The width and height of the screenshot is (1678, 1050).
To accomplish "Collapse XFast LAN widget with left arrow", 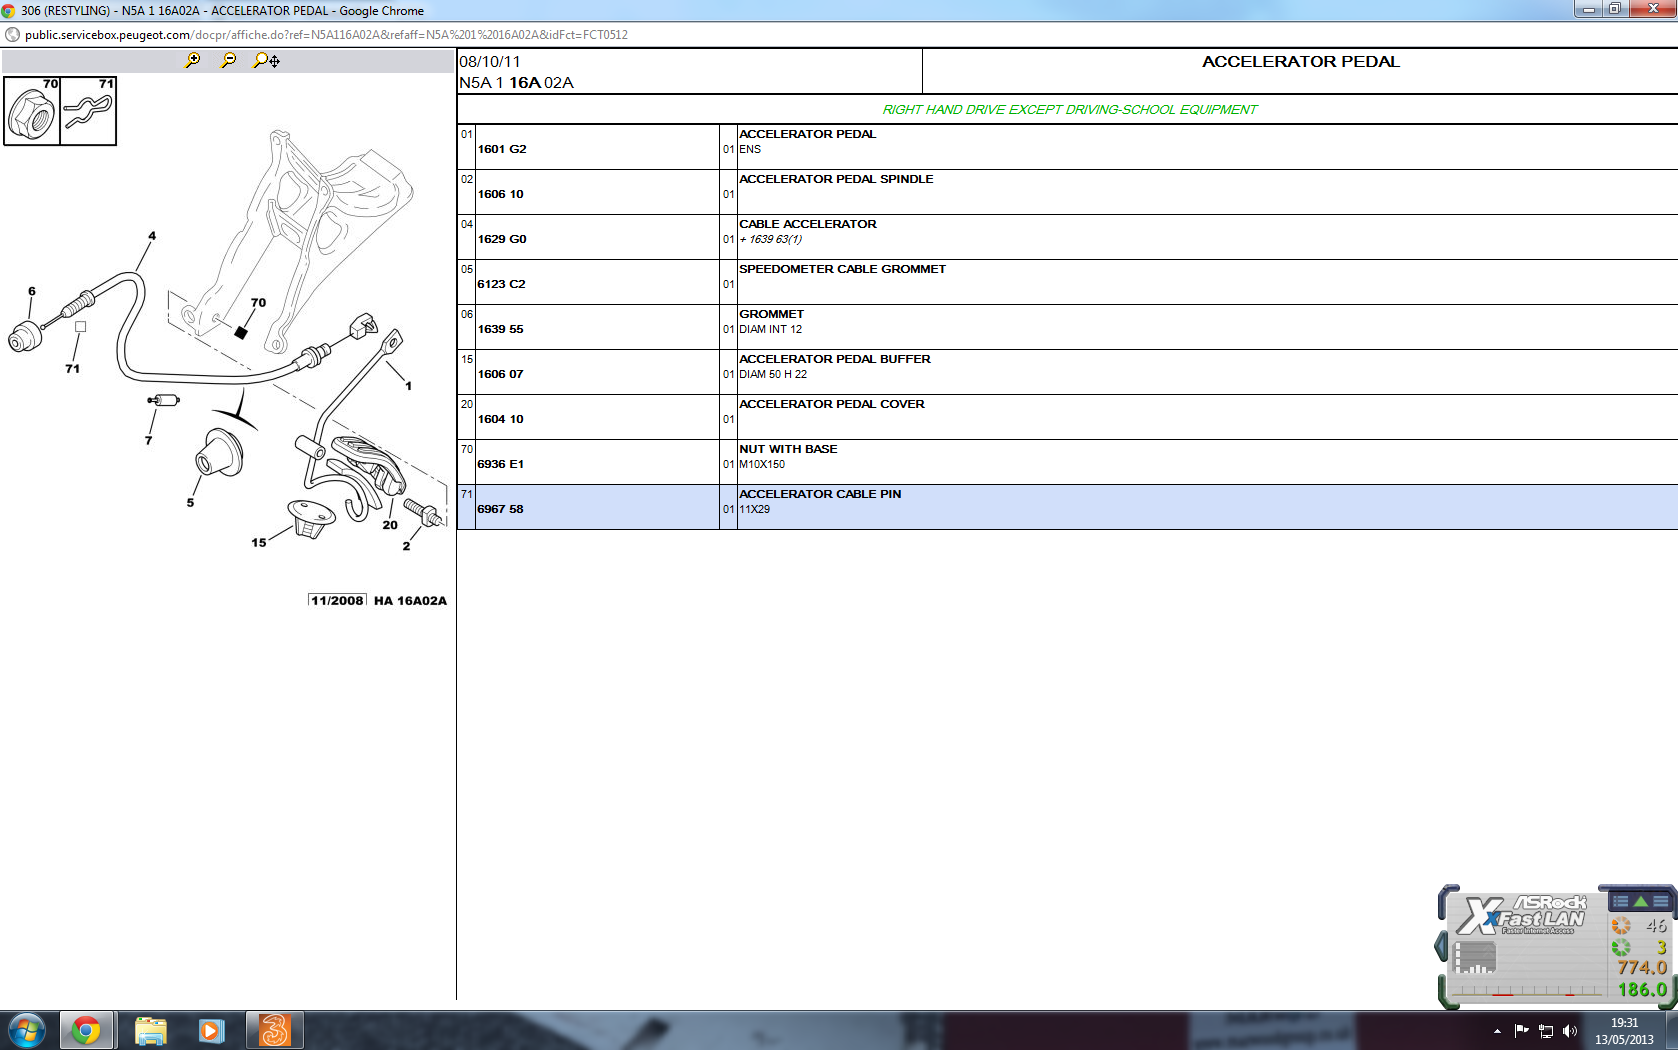I will (x=1441, y=946).
